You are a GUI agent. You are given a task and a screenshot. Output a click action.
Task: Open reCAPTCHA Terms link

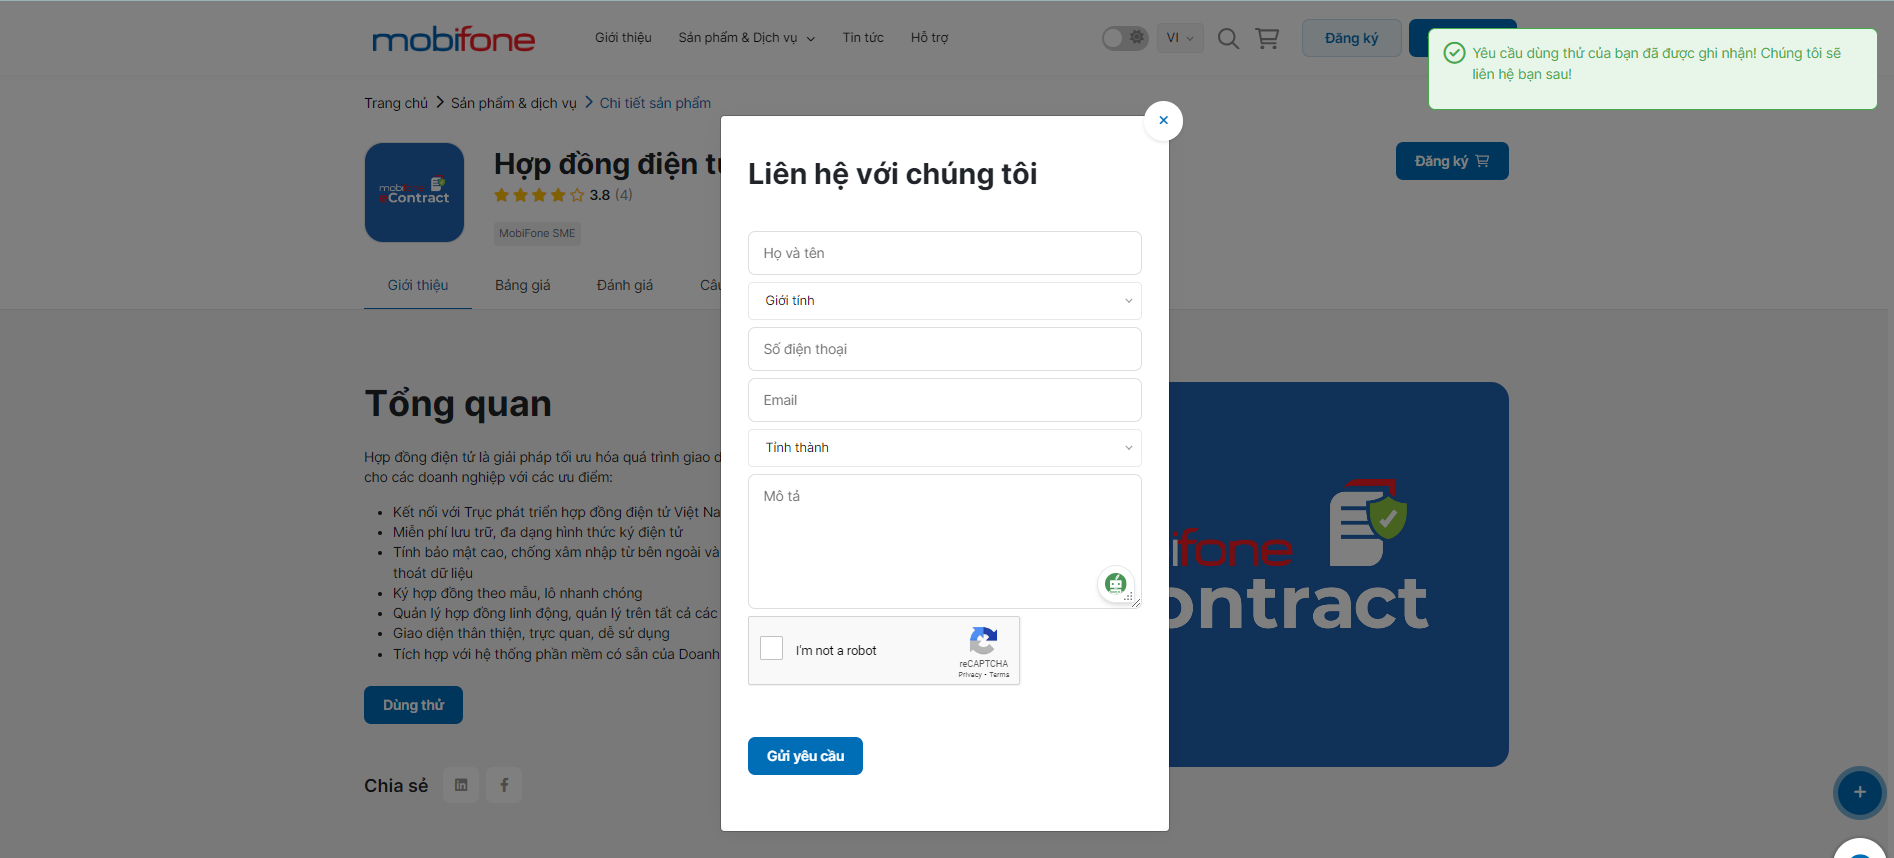[999, 675]
